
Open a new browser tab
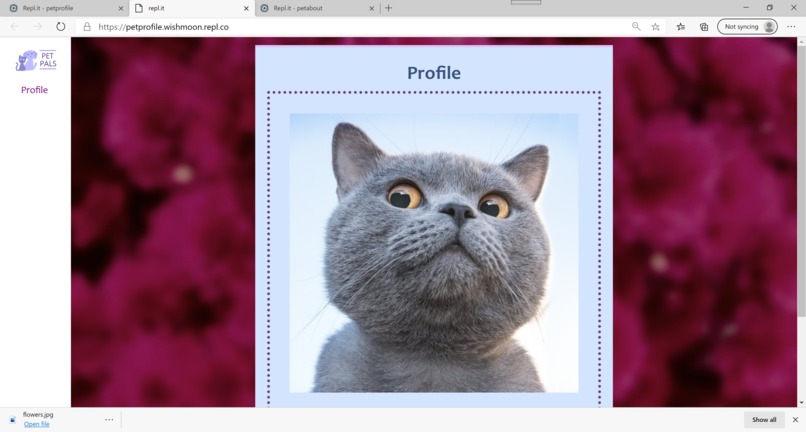click(389, 8)
